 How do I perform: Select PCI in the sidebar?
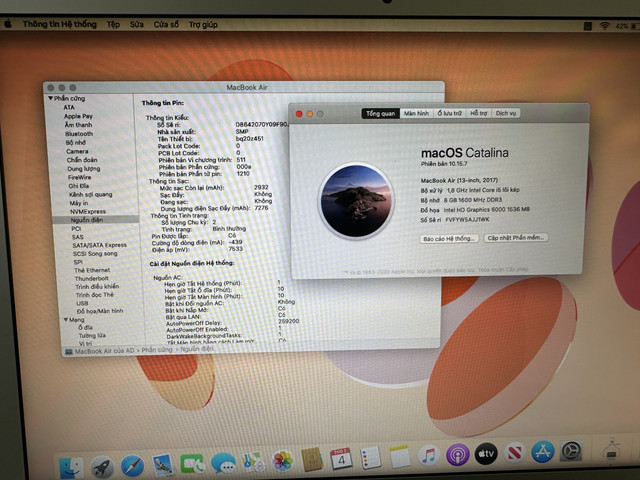(x=76, y=229)
